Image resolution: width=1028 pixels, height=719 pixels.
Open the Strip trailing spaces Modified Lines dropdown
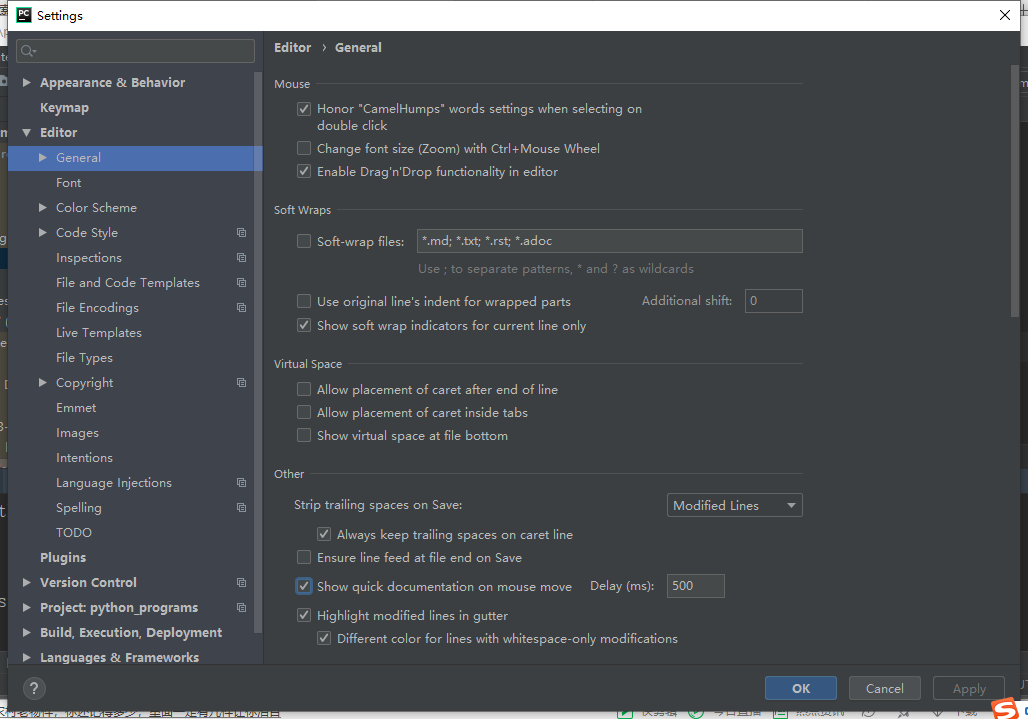point(734,505)
